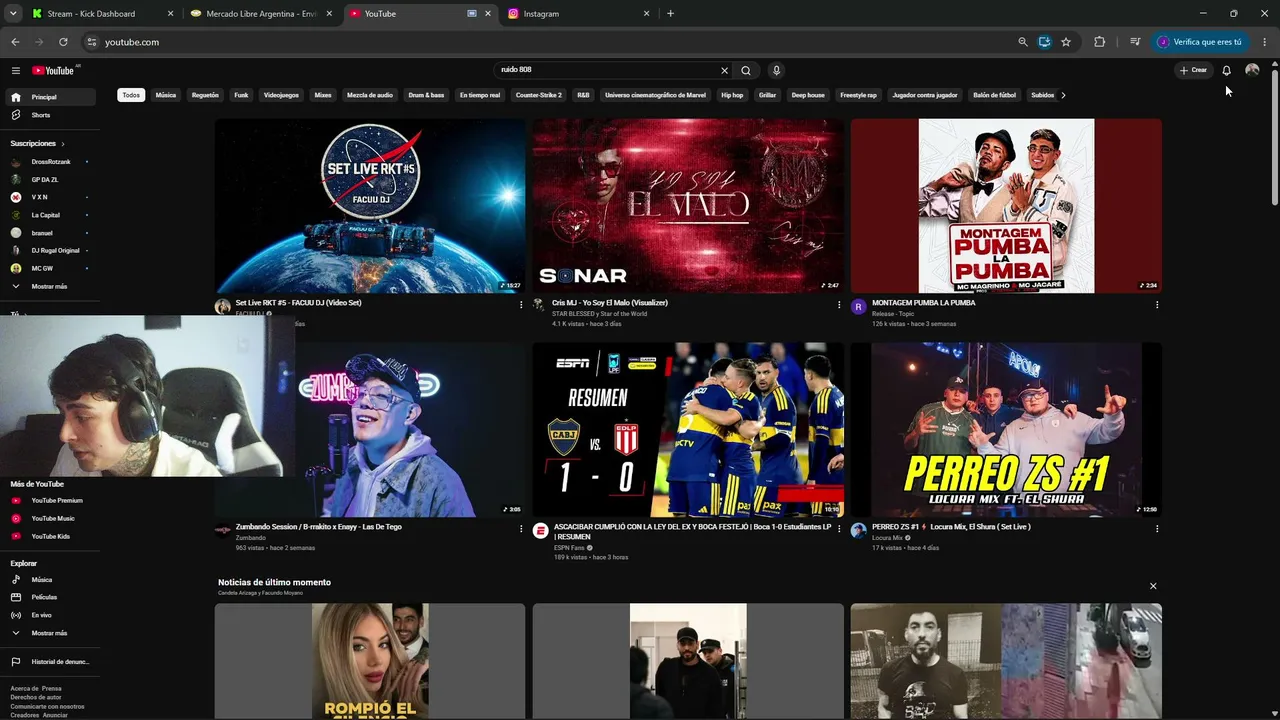Expand subscriptions with Mostrar más below MC GW
This screenshot has height=720, width=1280.
tap(52, 286)
